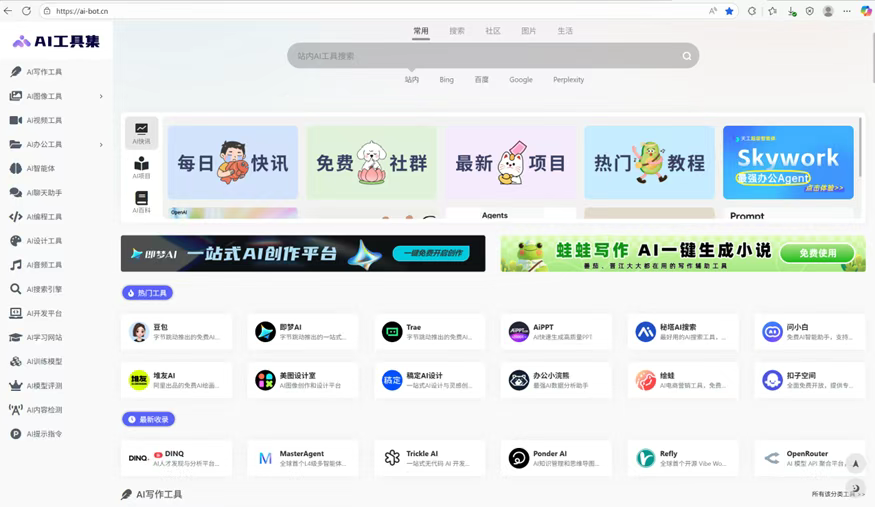Select the 站内 search engine option
The image size is (875, 507).
click(412, 80)
